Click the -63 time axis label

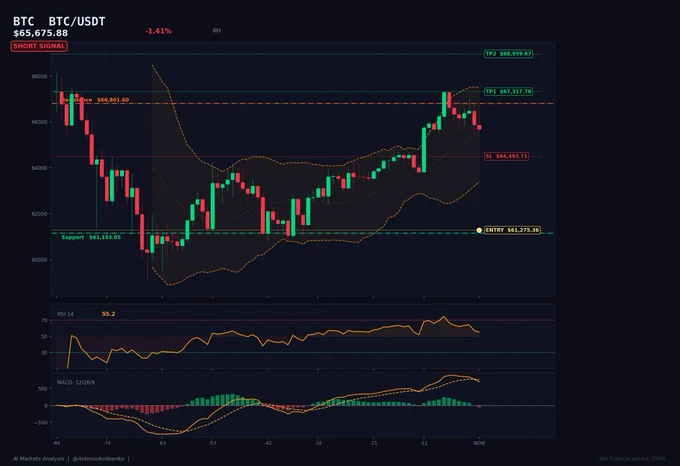point(162,443)
